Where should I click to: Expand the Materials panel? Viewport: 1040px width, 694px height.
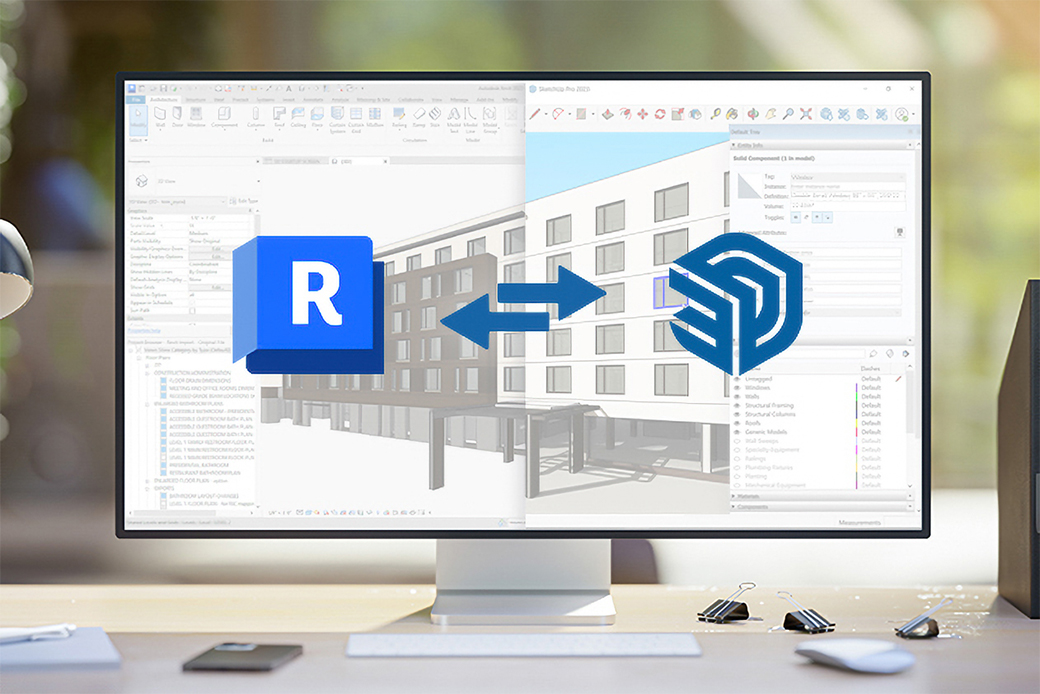point(733,496)
